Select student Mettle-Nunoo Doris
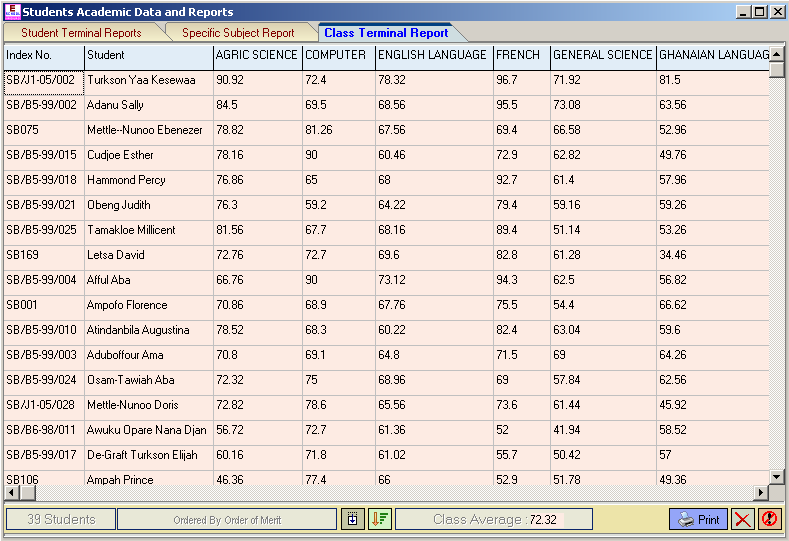Screen dimensions: 789x541 pyautogui.click(x=148, y=407)
